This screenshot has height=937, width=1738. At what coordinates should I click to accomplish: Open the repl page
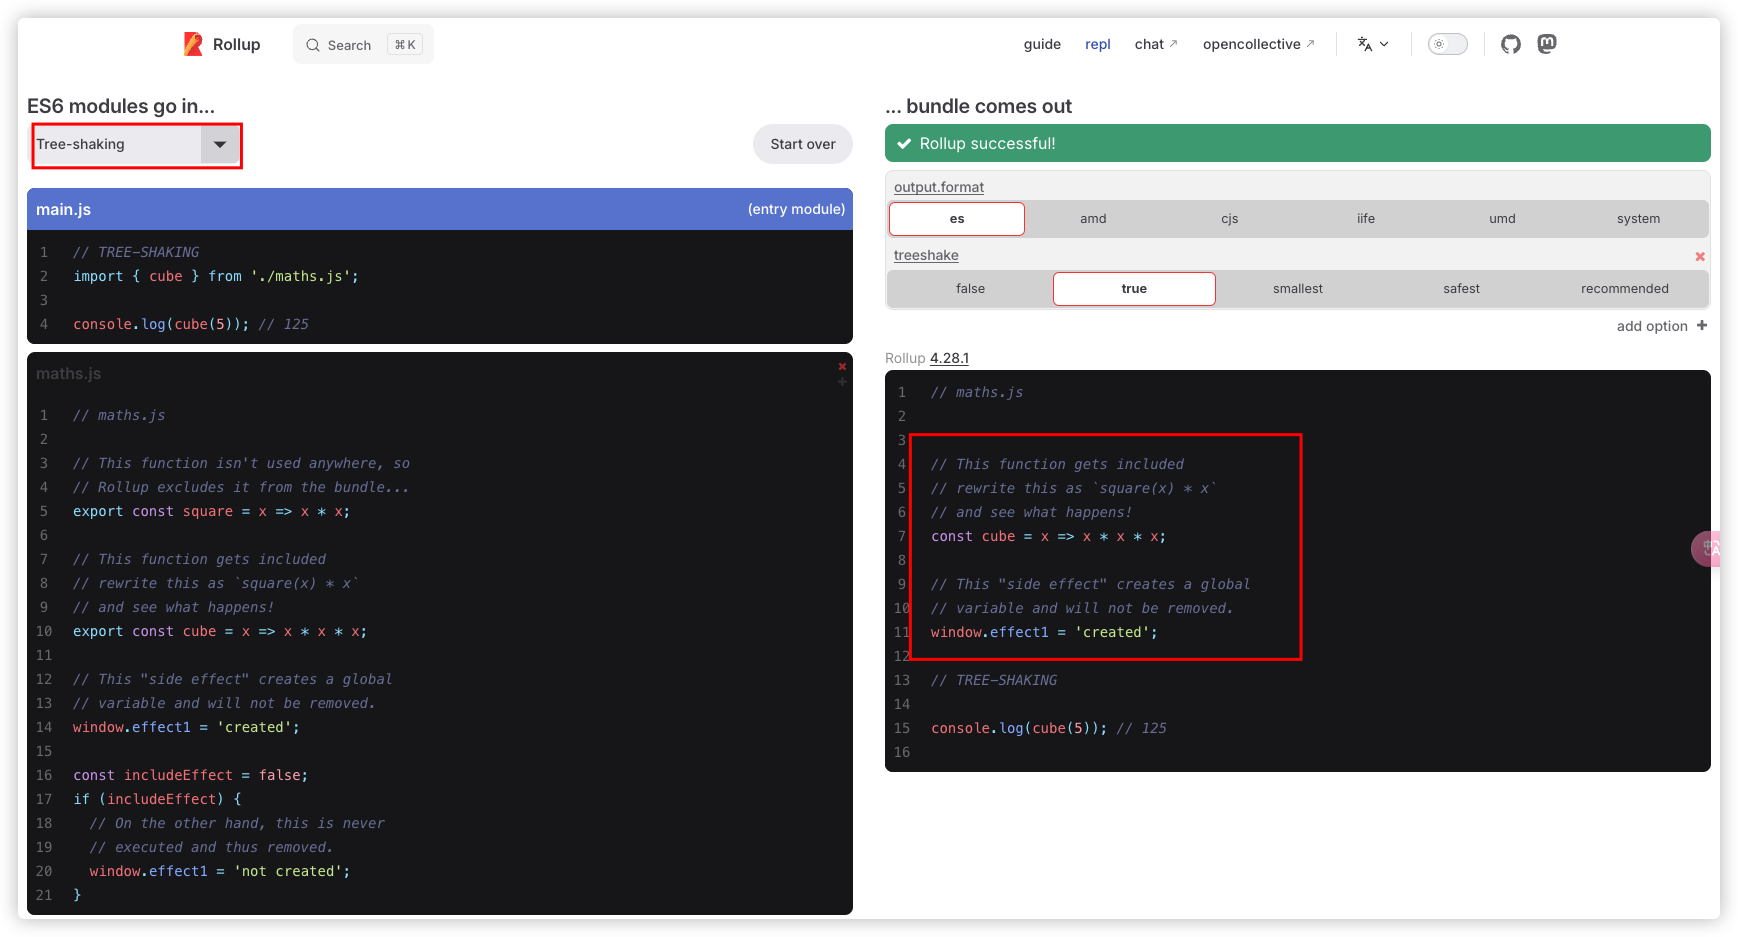[1098, 44]
